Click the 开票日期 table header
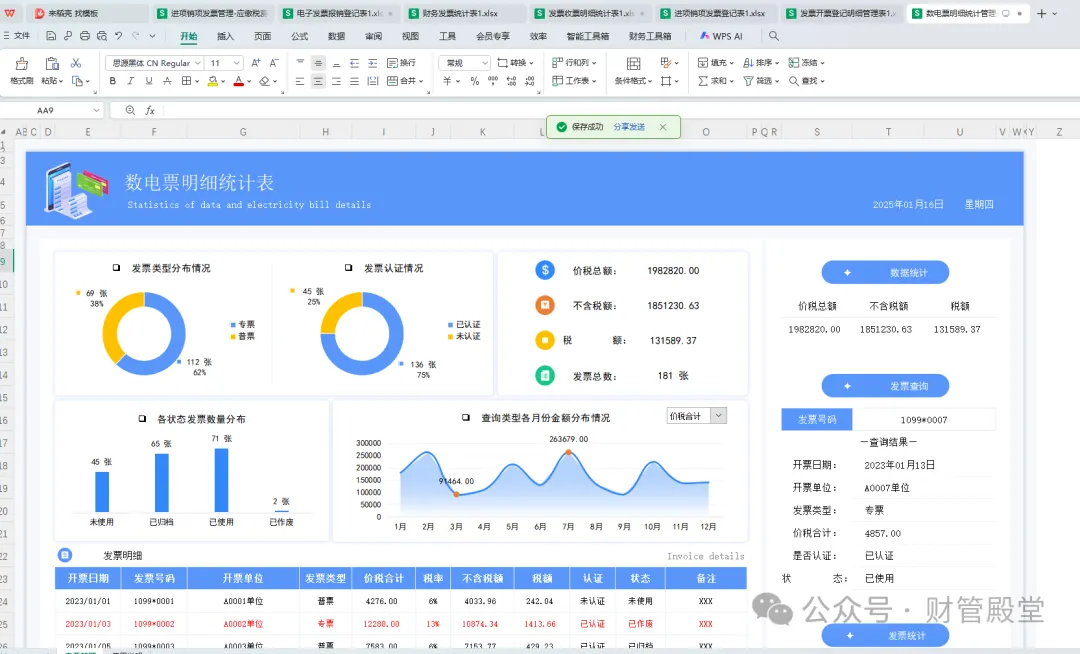This screenshot has width=1080, height=654. point(87,578)
